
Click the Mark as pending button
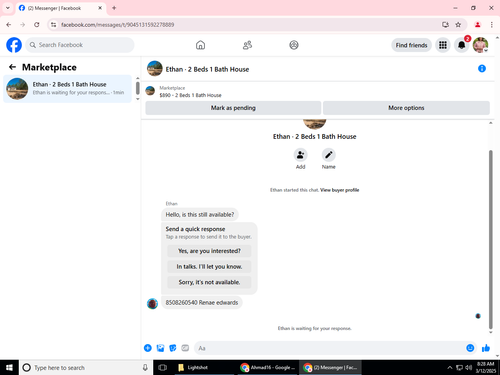233,108
